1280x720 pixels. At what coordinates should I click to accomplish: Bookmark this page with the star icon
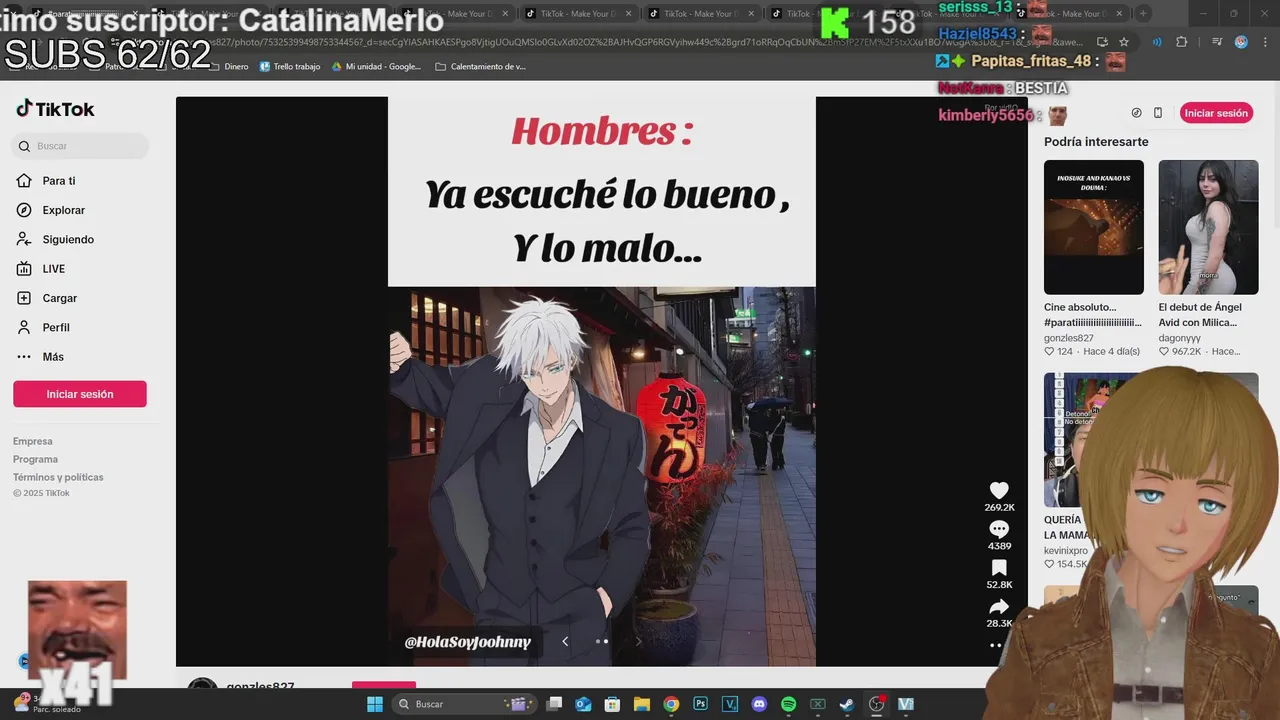1124,42
